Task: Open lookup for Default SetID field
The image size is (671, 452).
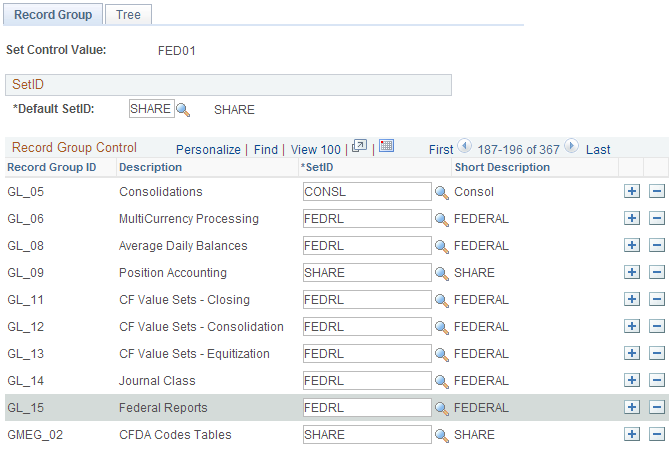Action: [183, 110]
